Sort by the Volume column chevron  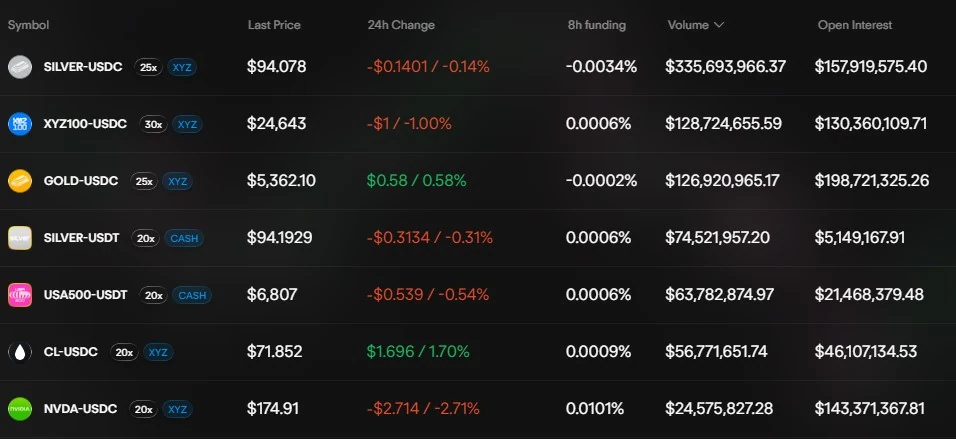pos(719,25)
